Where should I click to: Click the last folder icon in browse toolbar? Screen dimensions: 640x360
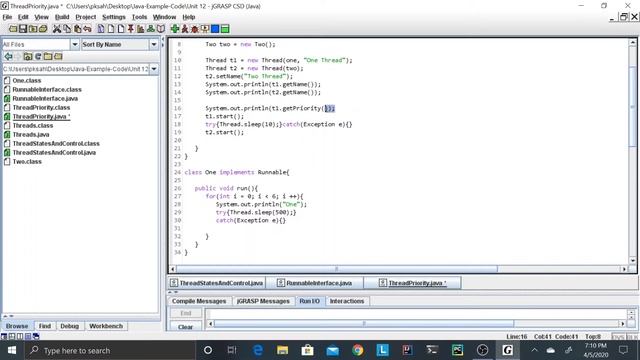tap(58, 56)
